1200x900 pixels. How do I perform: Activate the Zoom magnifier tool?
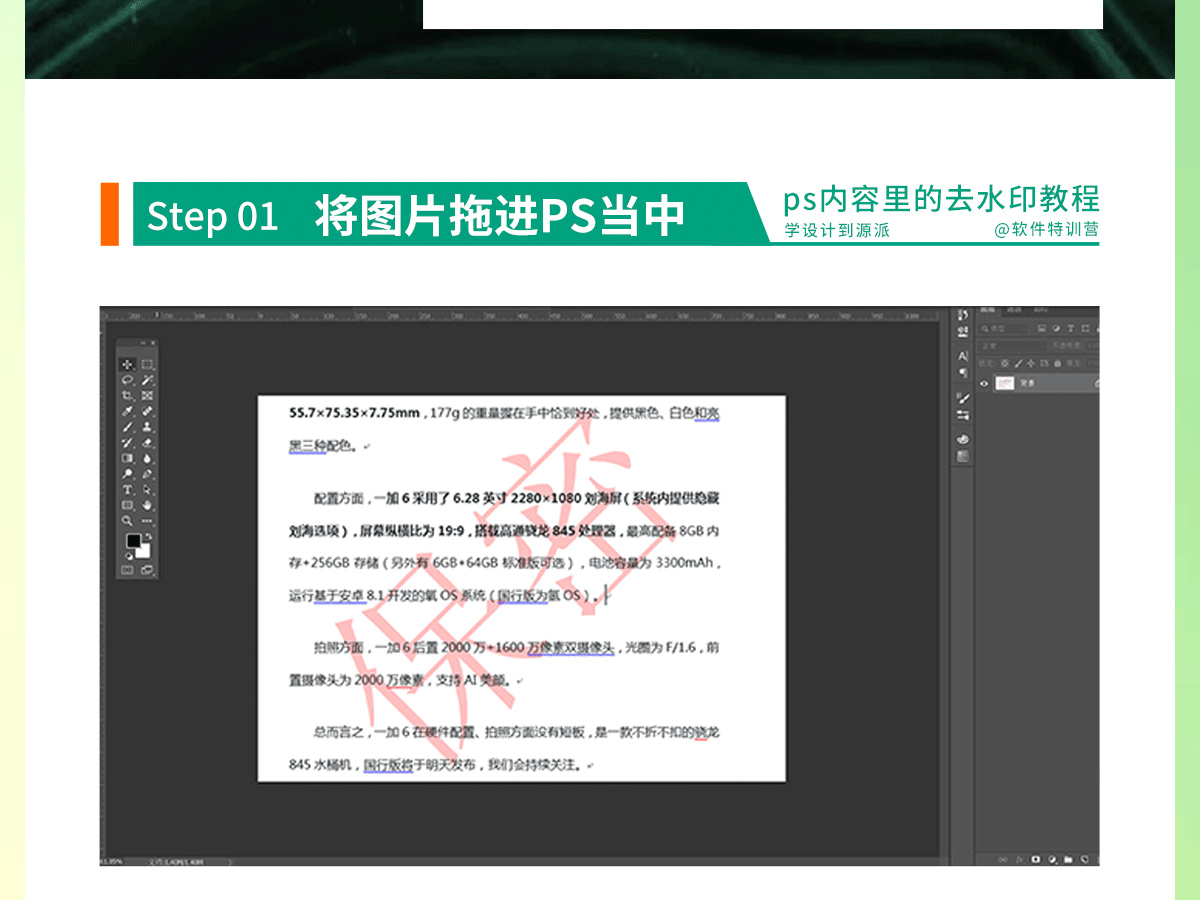(128, 521)
